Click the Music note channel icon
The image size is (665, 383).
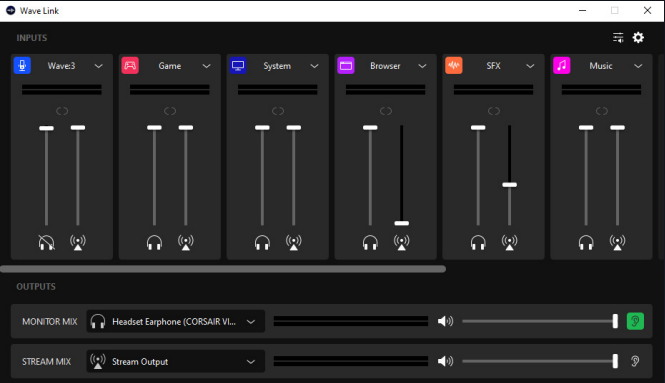tap(562, 66)
